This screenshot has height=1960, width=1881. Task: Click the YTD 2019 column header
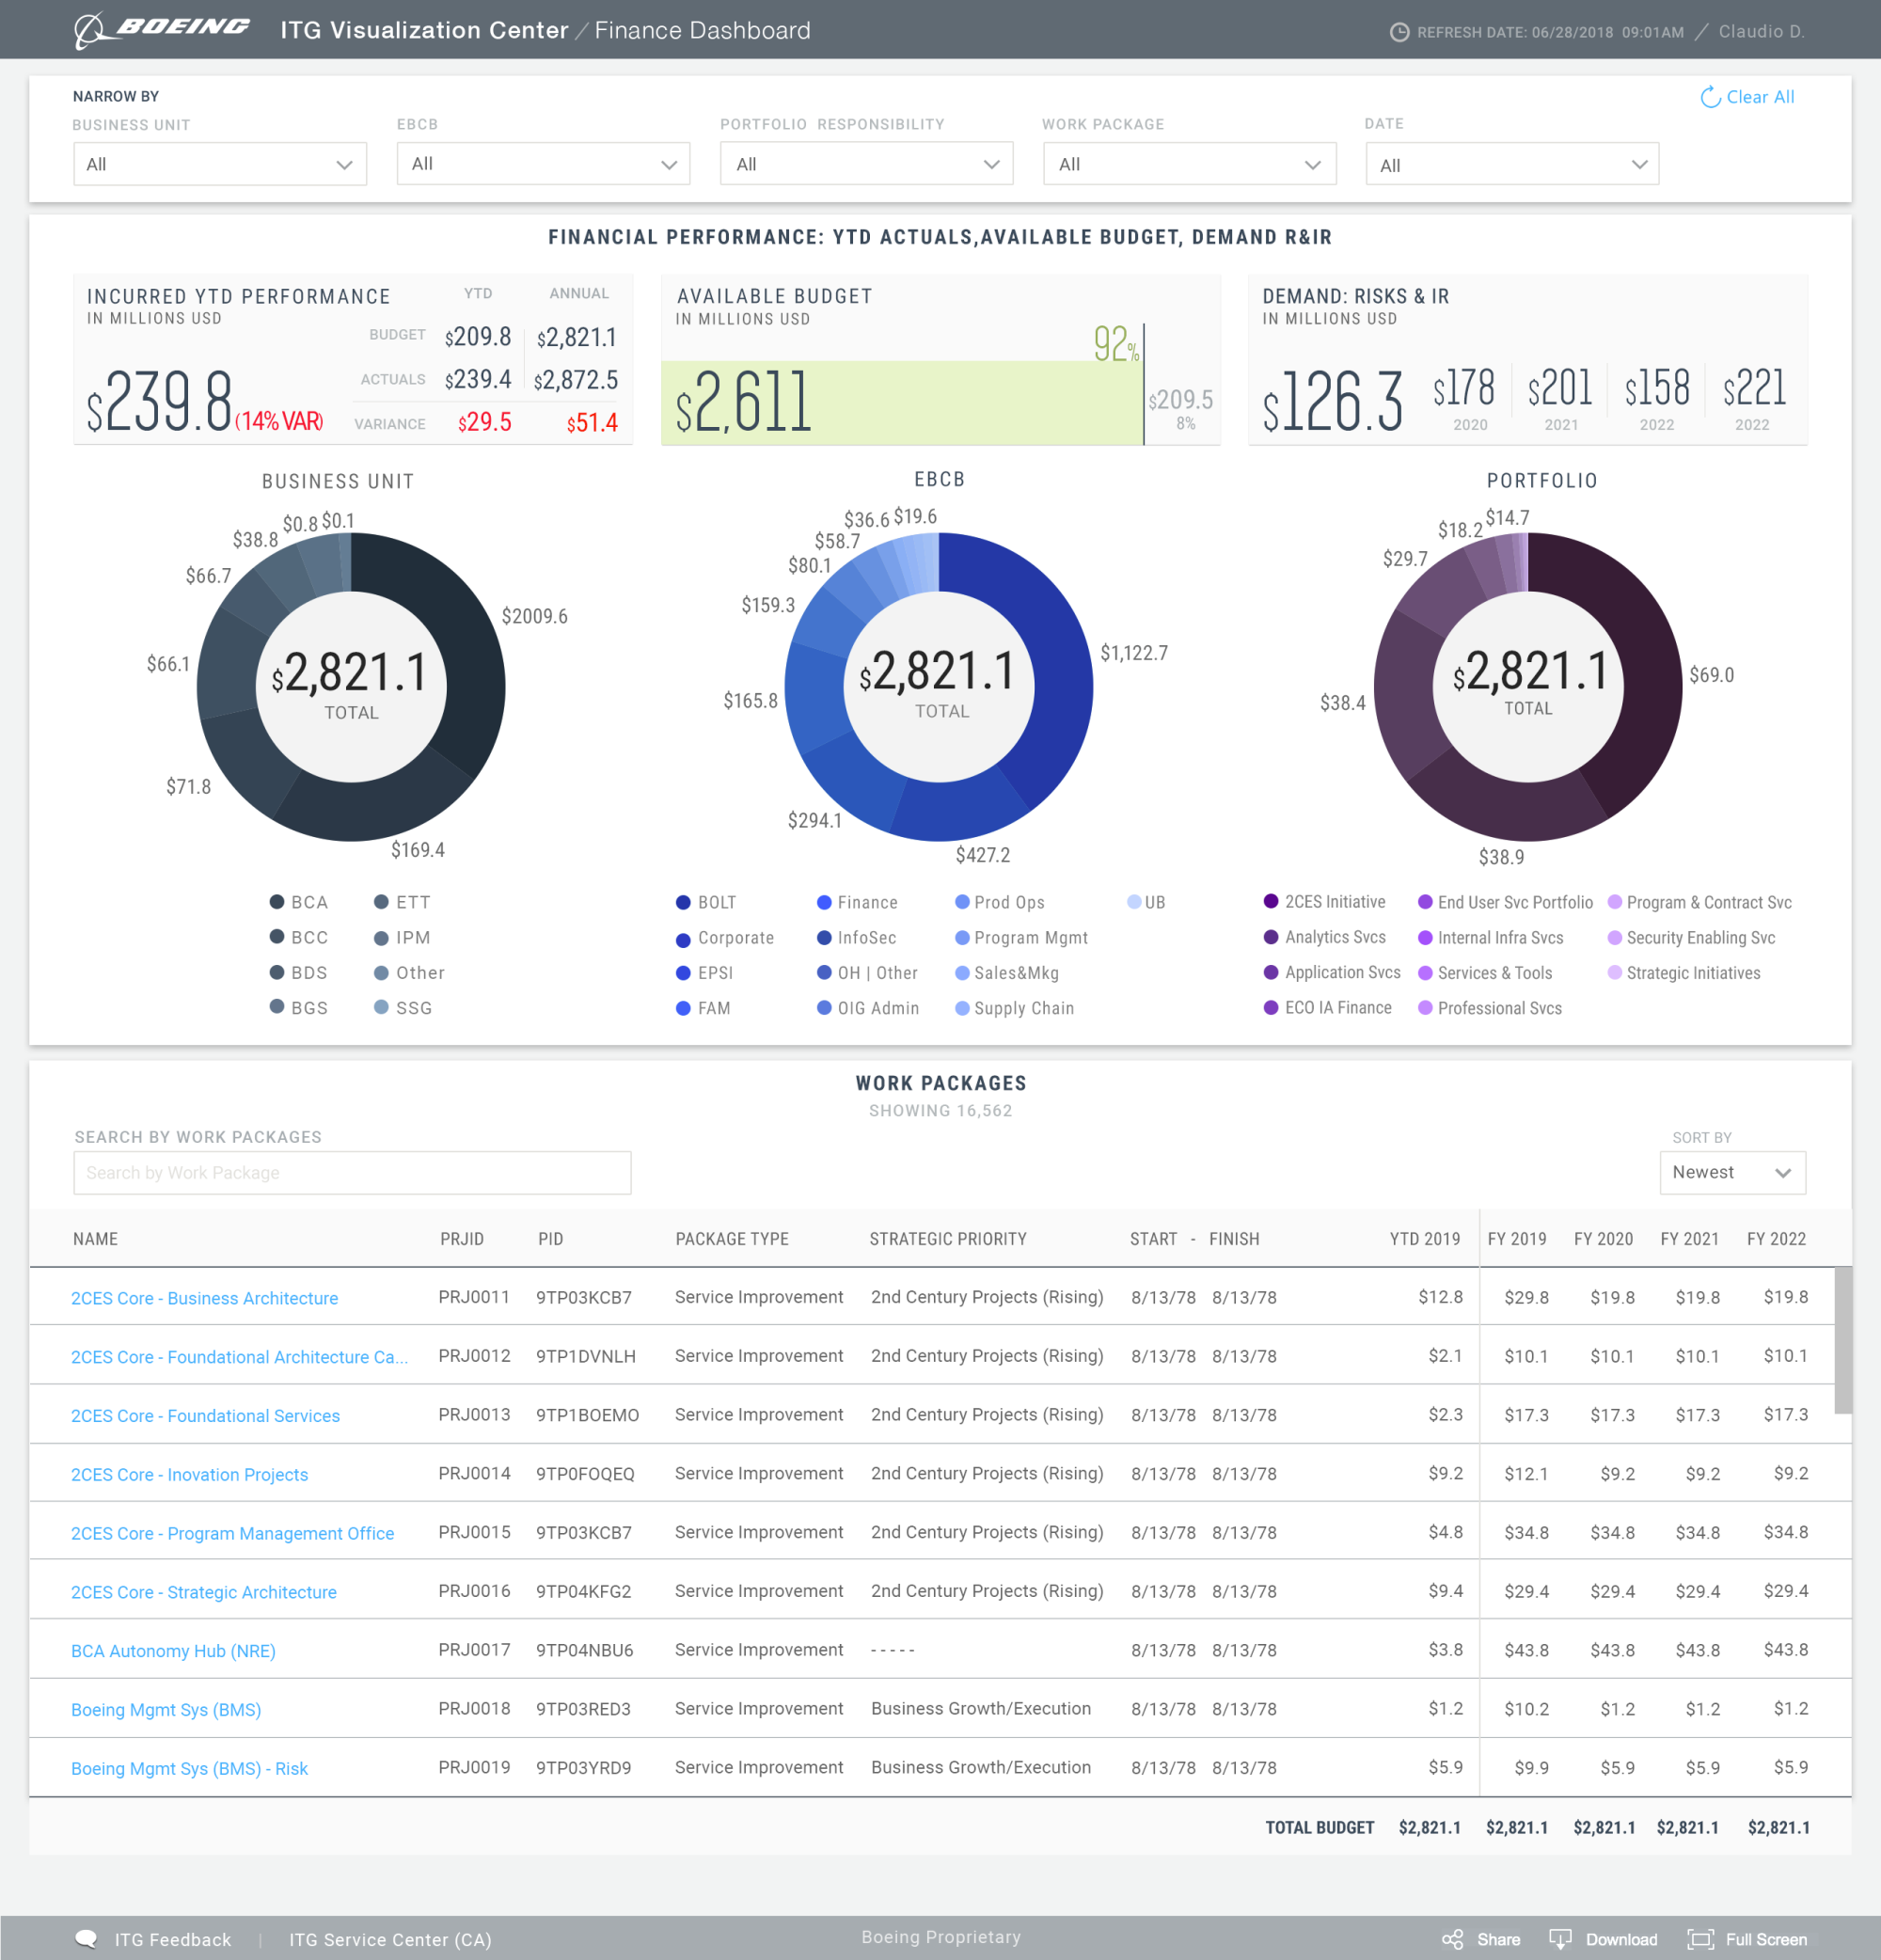(1425, 1239)
